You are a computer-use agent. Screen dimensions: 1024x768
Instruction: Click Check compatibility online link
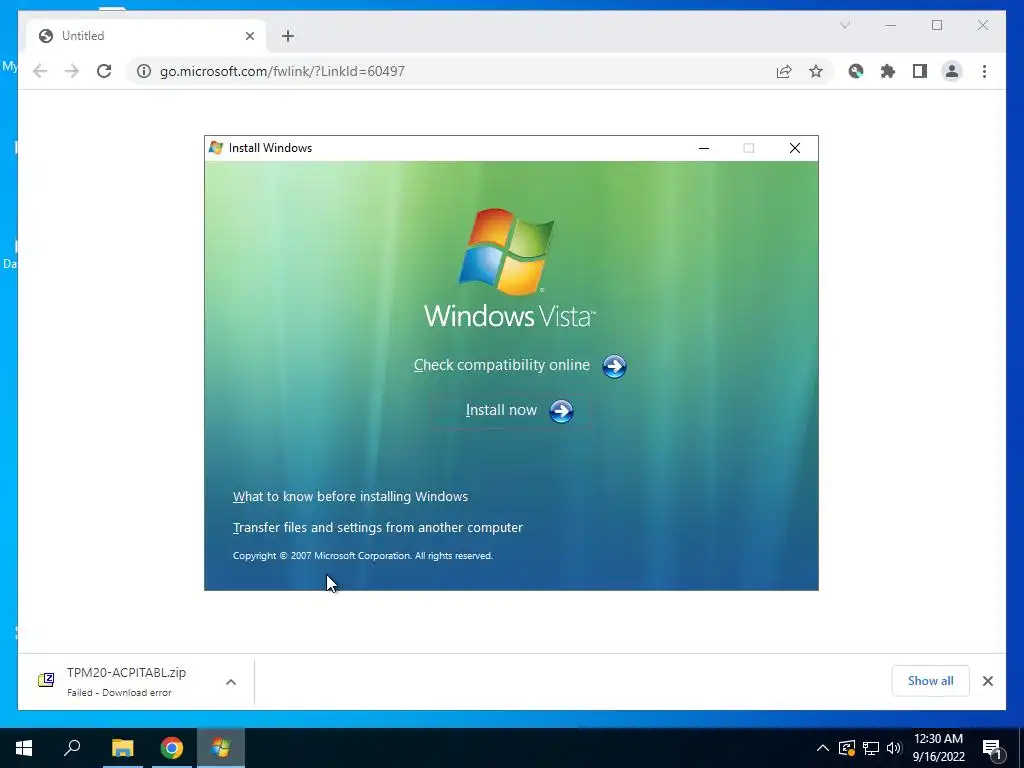tap(502, 365)
